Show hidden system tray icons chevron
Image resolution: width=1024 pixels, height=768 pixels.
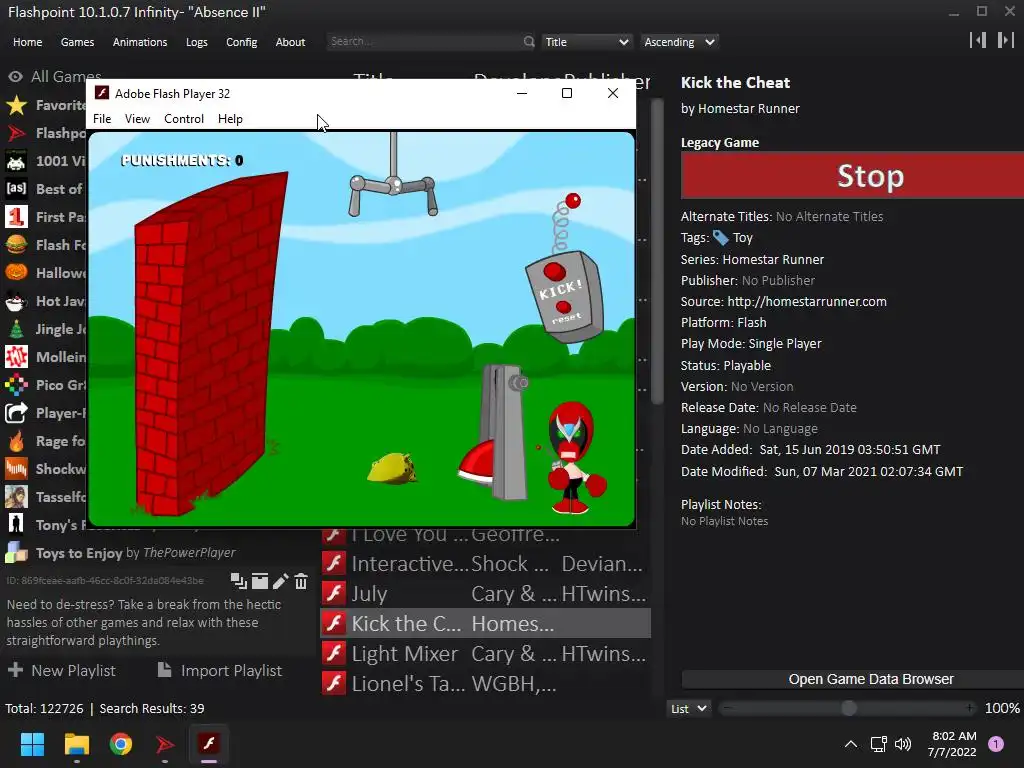coord(850,744)
